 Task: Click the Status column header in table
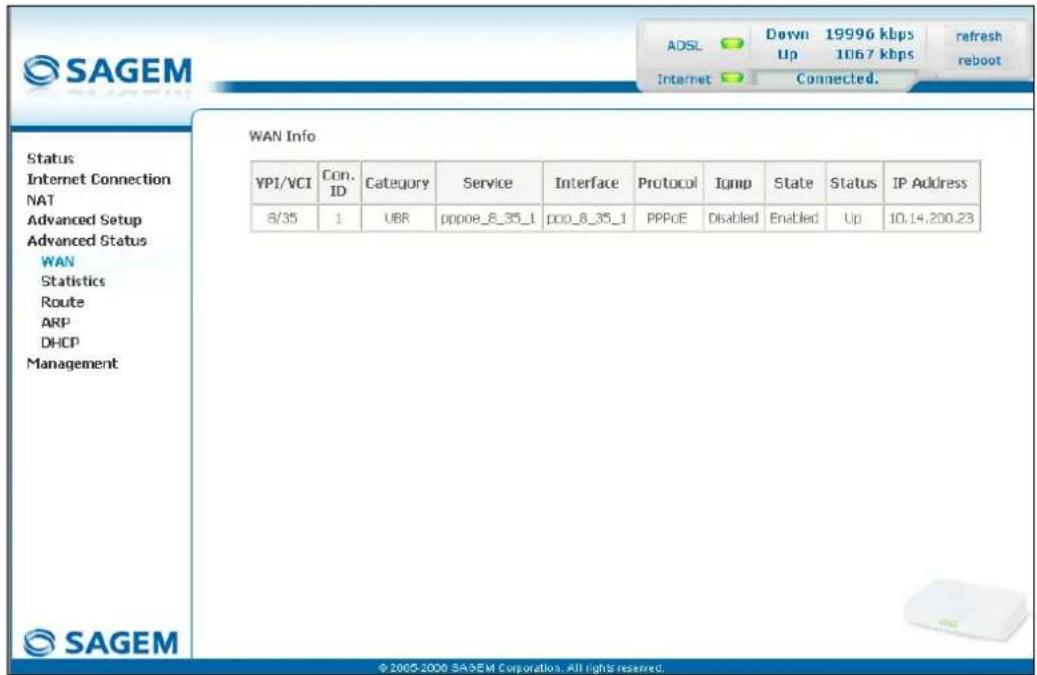click(x=853, y=183)
